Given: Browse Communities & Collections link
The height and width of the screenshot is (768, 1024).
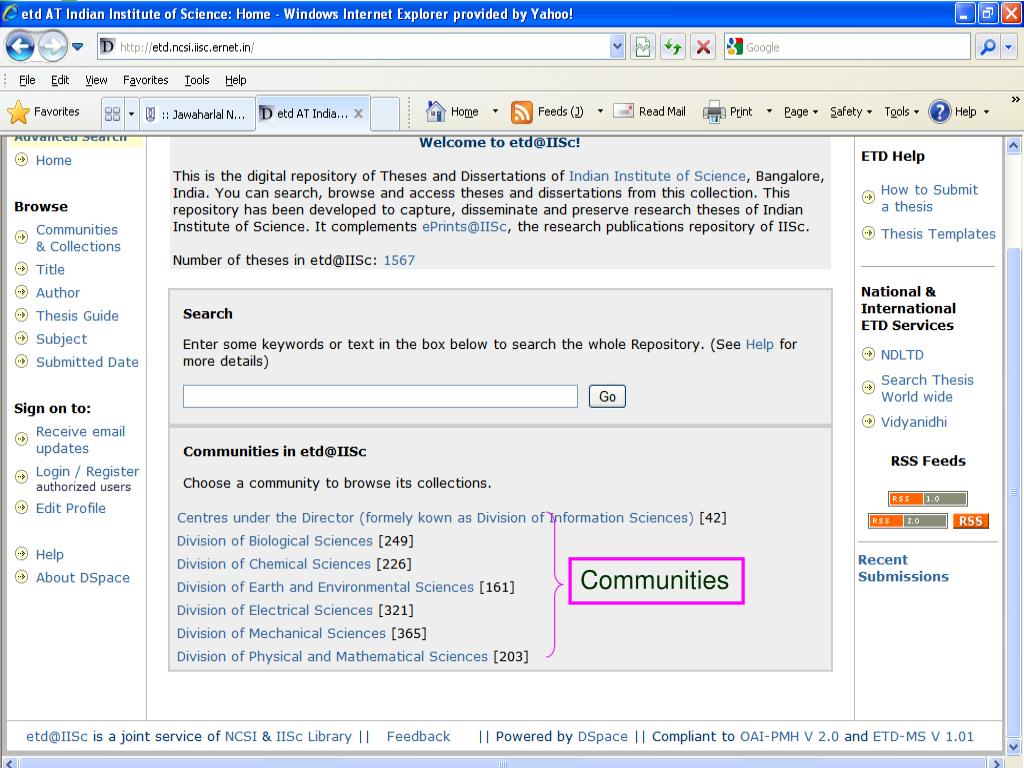Looking at the screenshot, I should [x=78, y=238].
